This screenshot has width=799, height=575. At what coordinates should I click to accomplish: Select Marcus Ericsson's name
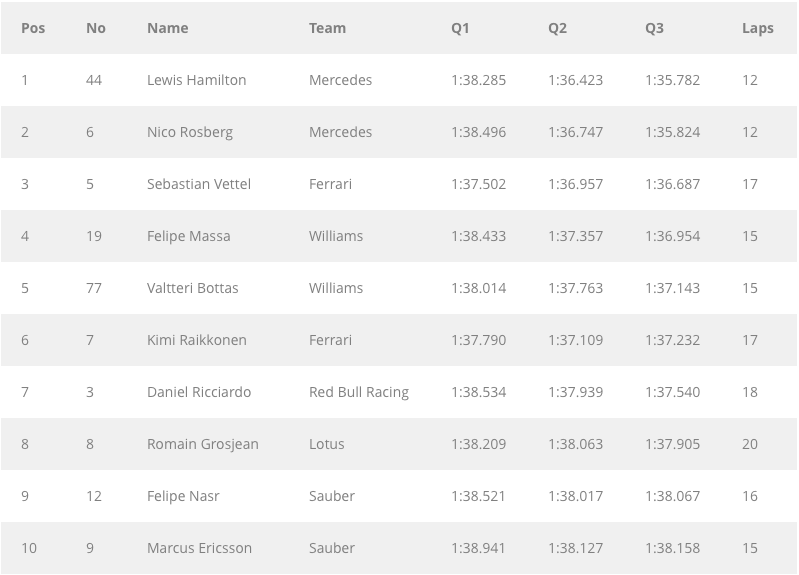tap(199, 548)
